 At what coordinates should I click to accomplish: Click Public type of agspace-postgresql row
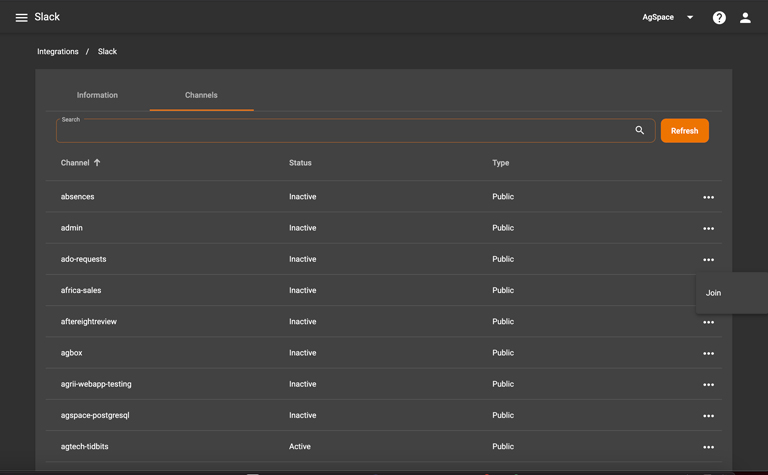503,415
